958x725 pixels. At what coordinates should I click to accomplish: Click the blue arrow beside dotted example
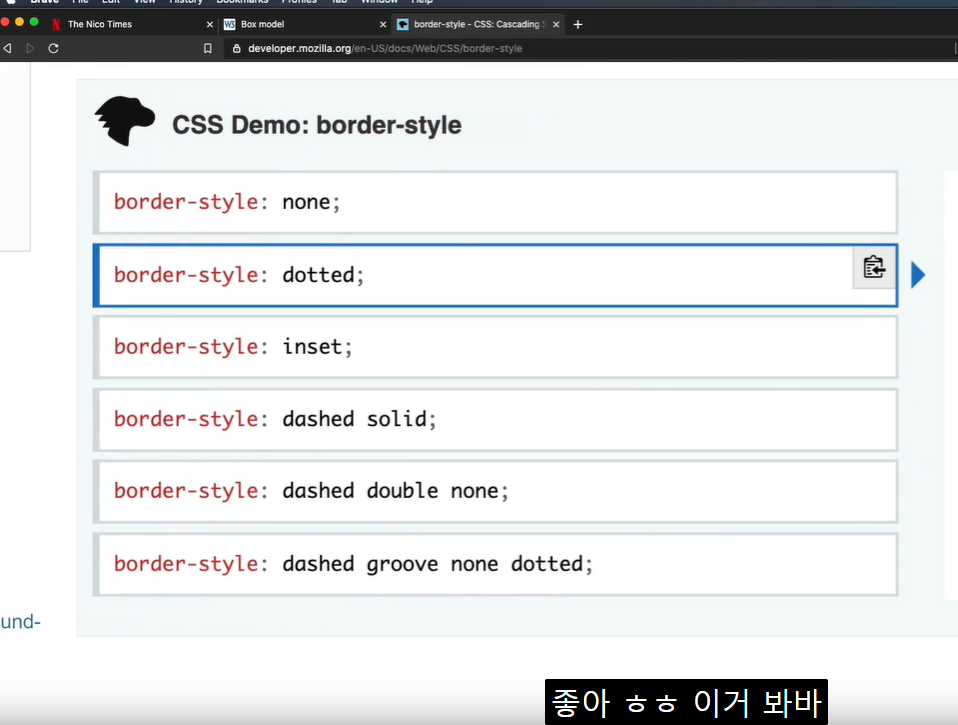pos(918,275)
